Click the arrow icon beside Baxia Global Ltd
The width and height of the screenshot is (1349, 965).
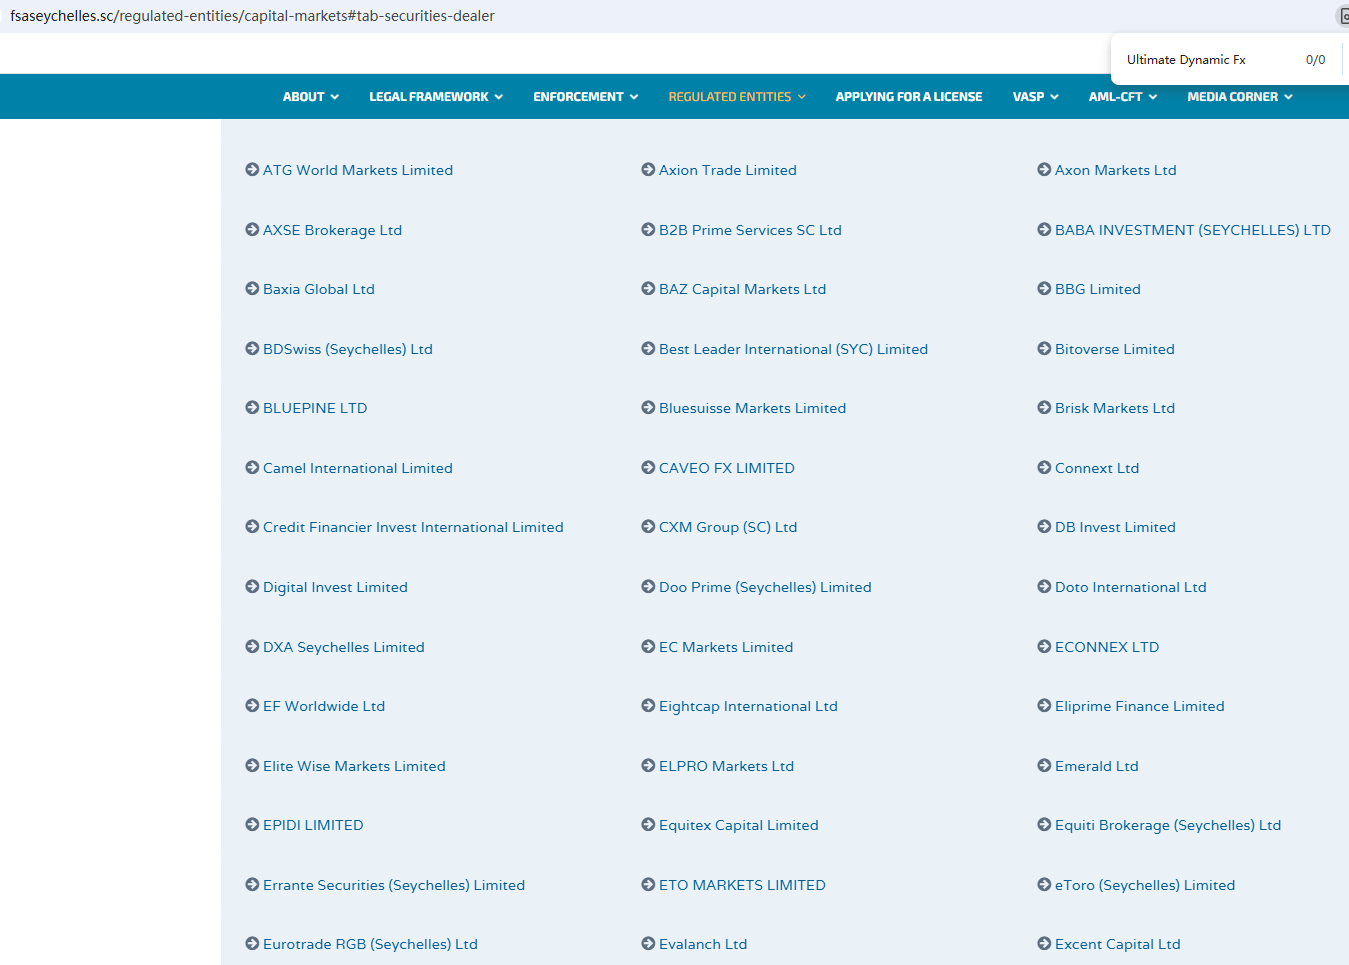(x=252, y=289)
